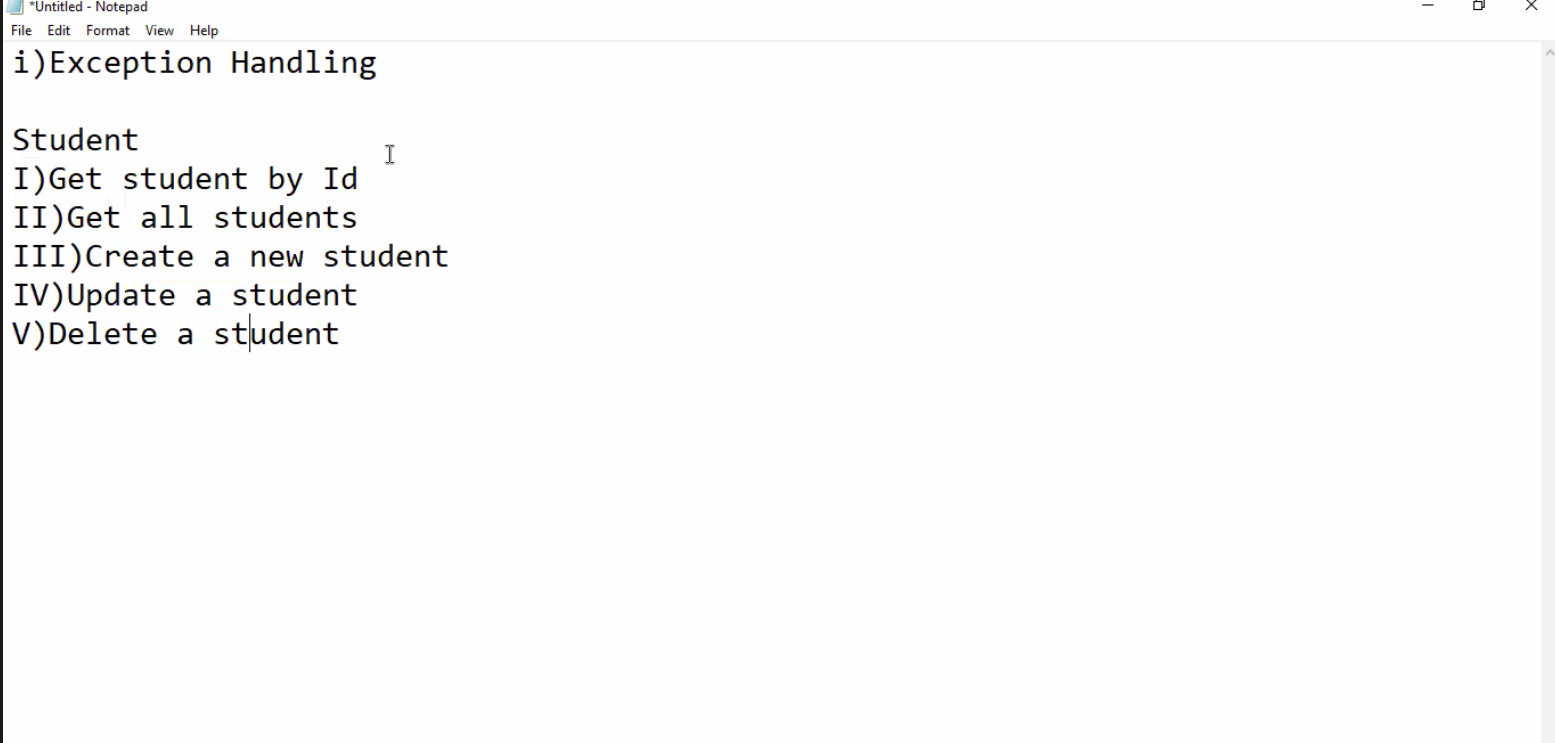Click the line 'Delete a student'
The image size is (1555, 743).
pyautogui.click(x=175, y=333)
